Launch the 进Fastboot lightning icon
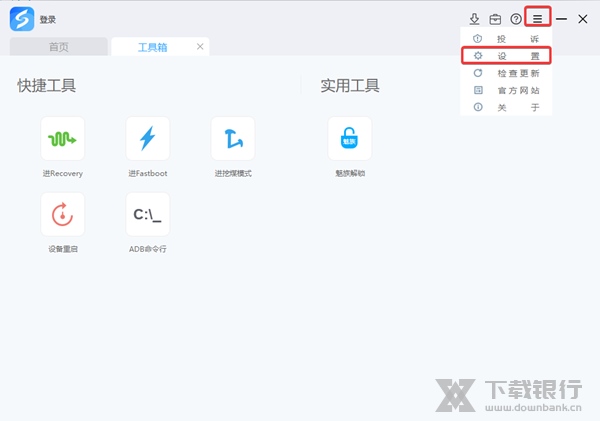This screenshot has width=600, height=421. tap(147, 139)
